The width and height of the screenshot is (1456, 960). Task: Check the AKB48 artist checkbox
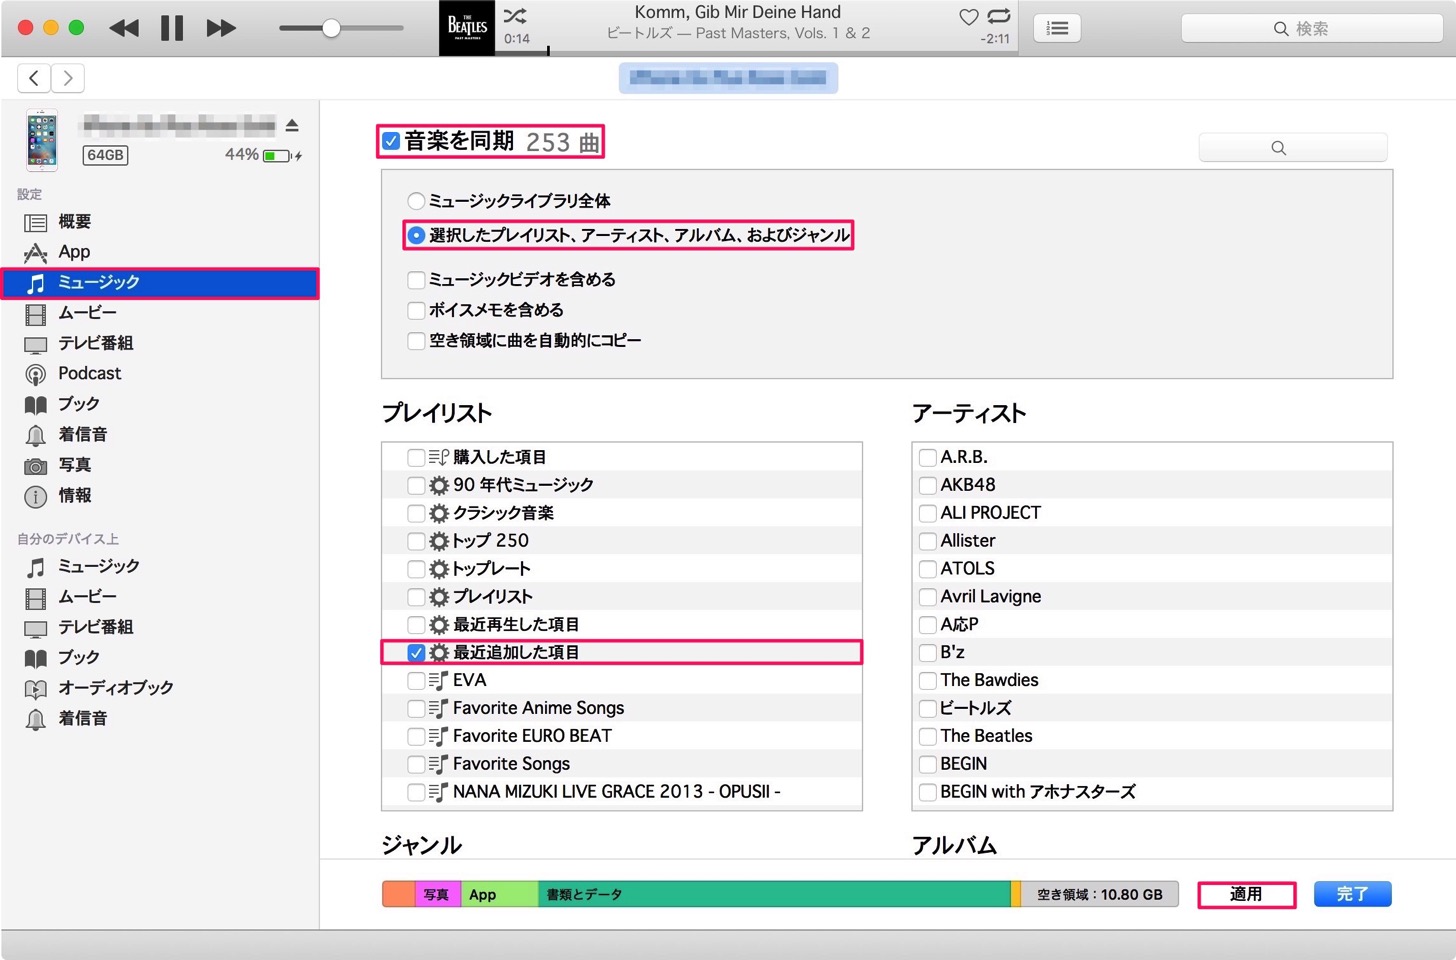(x=928, y=486)
